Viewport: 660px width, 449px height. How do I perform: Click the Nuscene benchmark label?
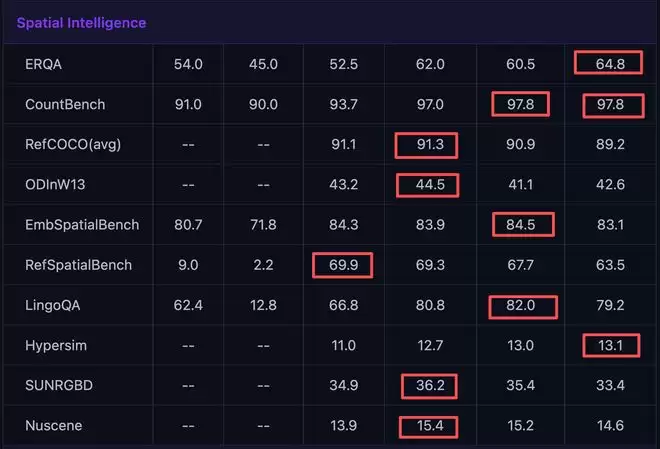coord(53,427)
